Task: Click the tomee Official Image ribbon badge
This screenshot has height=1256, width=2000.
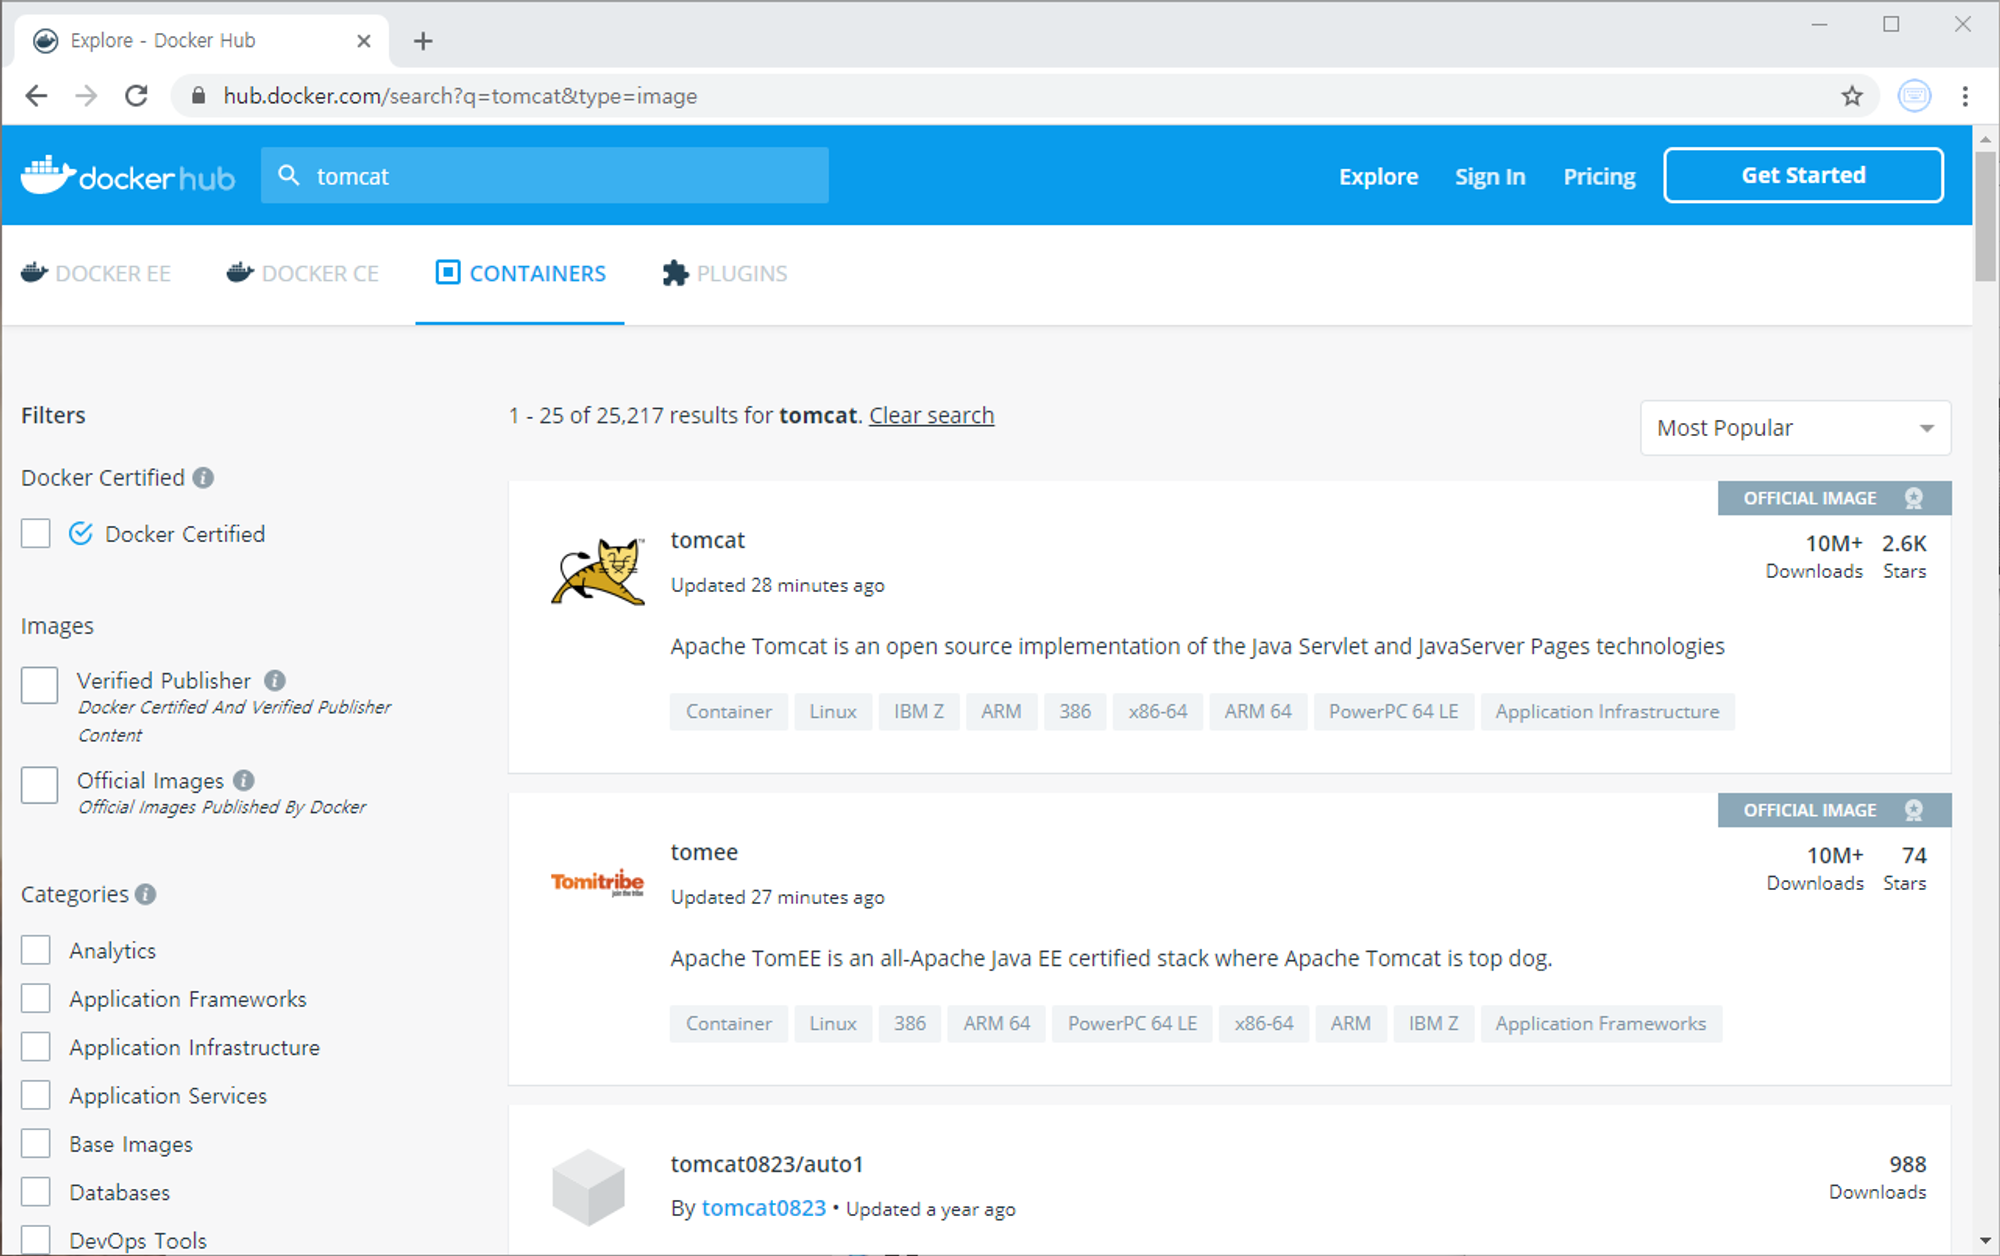Action: coord(1834,810)
